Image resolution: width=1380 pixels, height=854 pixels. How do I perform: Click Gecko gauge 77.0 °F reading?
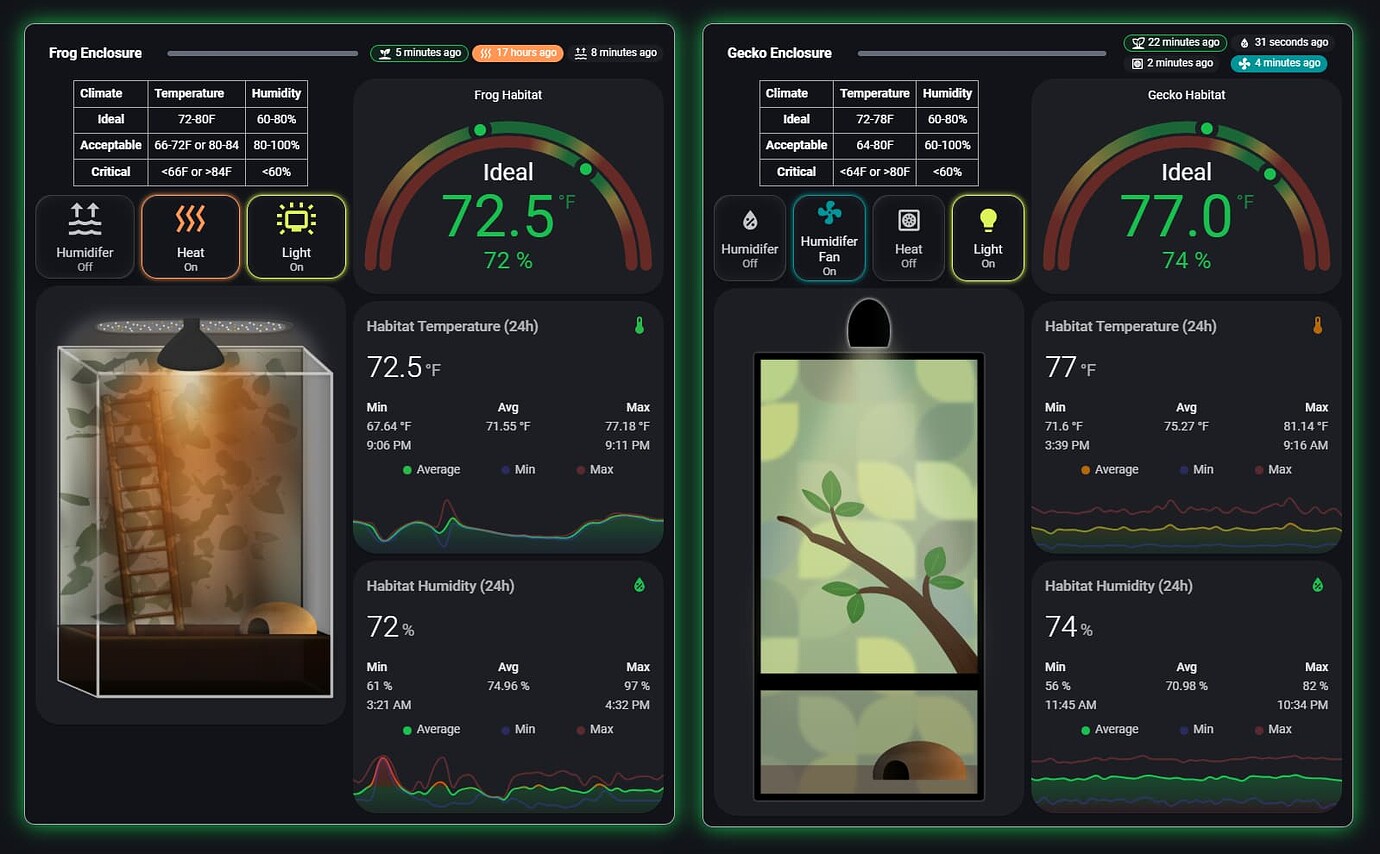[1186, 216]
